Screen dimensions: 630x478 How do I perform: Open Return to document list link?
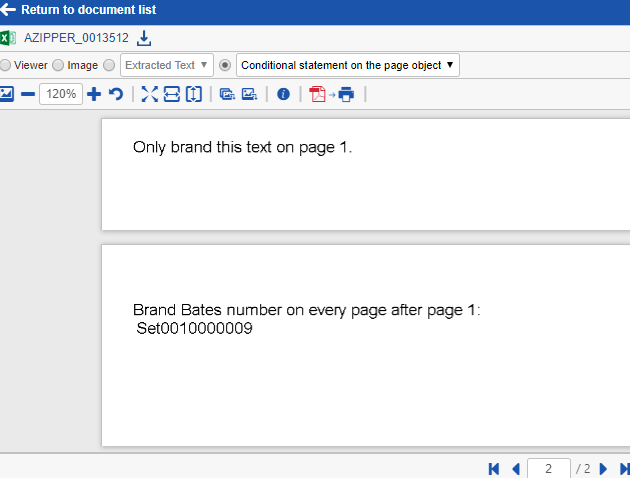88,10
